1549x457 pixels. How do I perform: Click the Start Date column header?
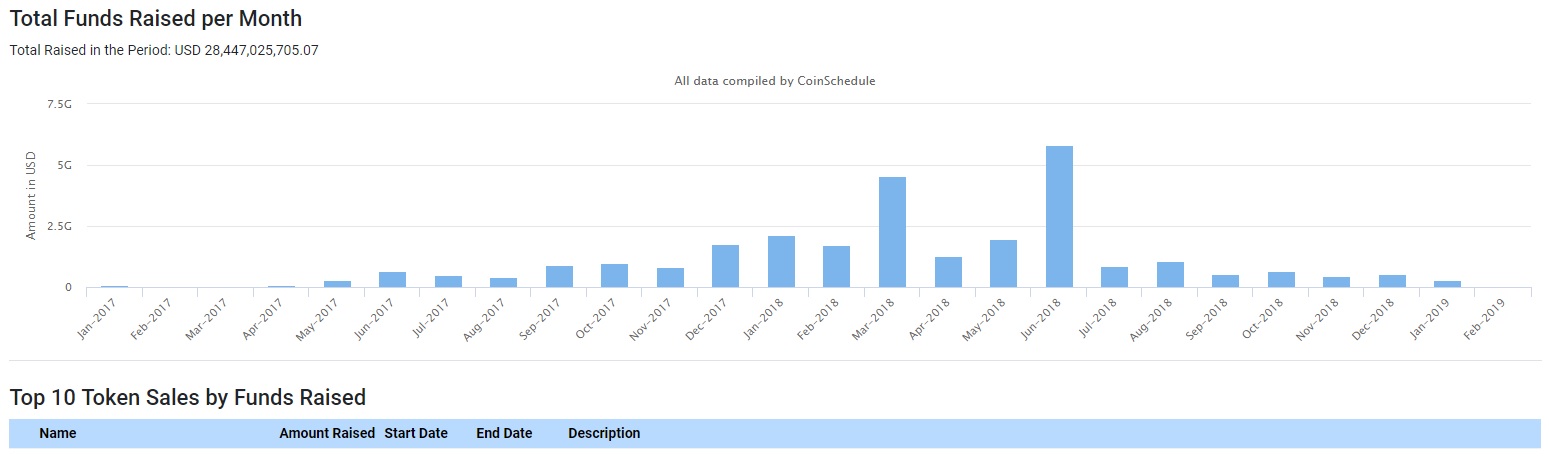(x=416, y=433)
